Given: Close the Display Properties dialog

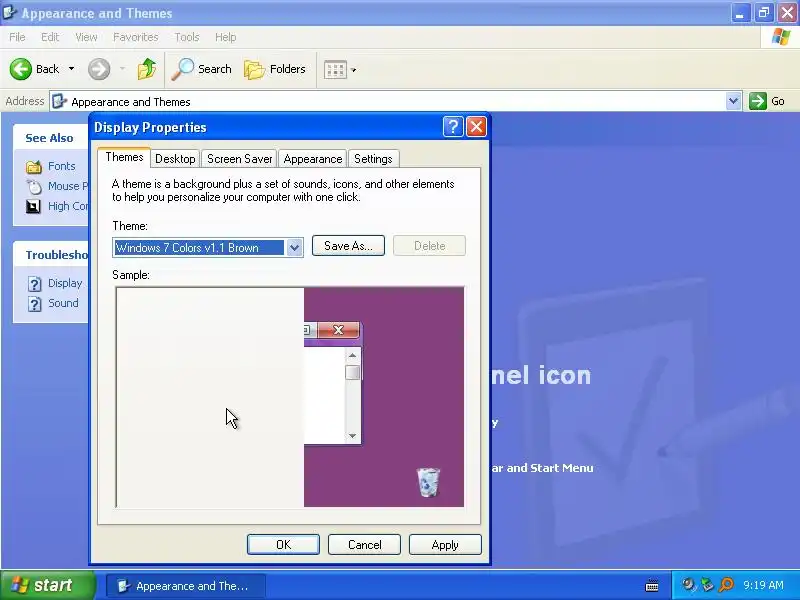Looking at the screenshot, I should 477,127.
